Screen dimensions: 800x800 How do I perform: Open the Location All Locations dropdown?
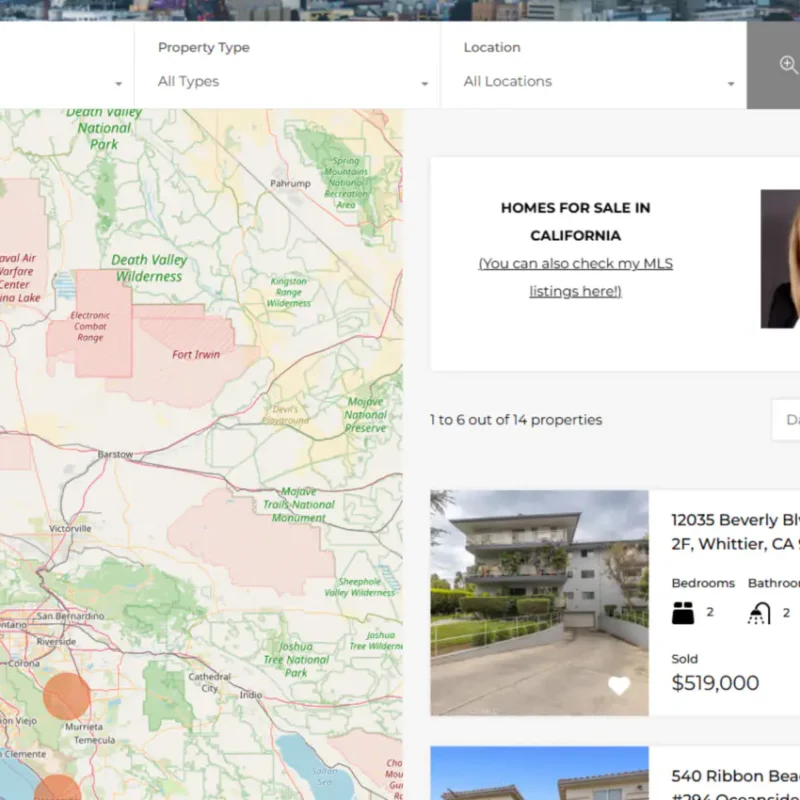pos(593,65)
